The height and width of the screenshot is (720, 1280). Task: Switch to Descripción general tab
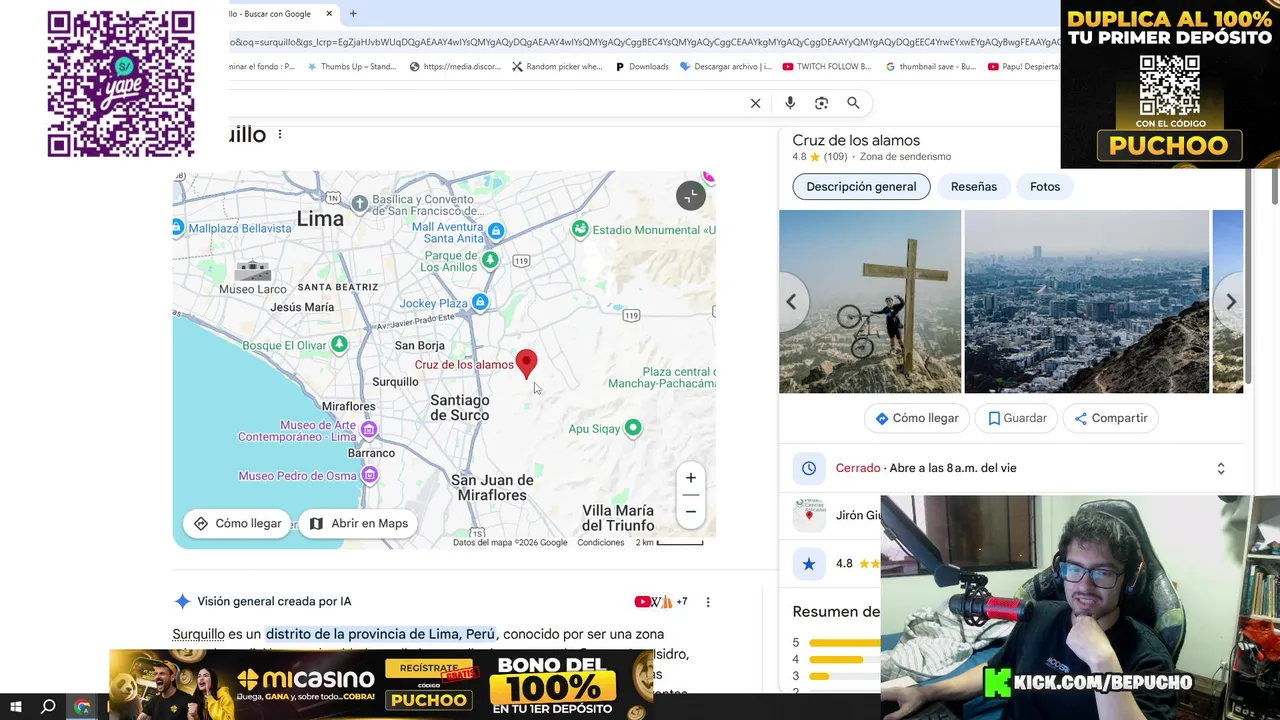[861, 187]
